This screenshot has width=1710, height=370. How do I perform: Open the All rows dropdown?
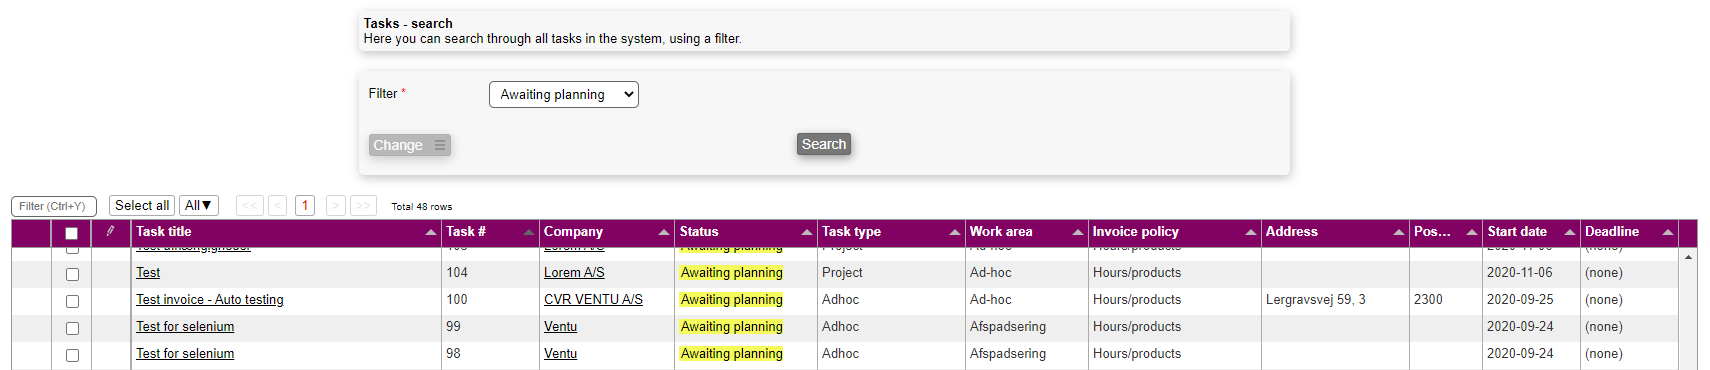point(199,205)
